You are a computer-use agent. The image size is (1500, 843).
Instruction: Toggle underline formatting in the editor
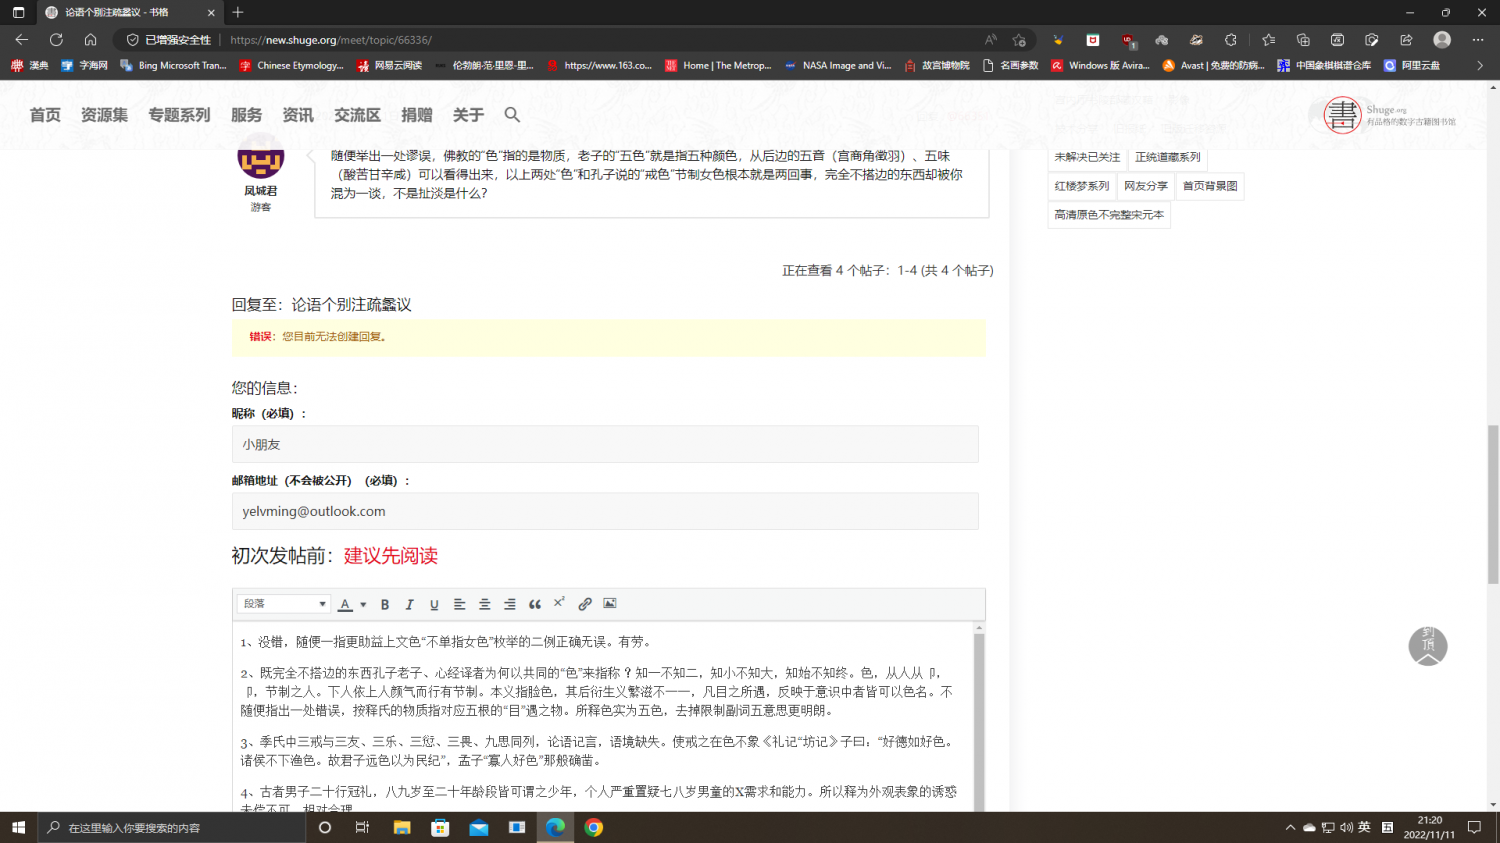pyautogui.click(x=434, y=604)
